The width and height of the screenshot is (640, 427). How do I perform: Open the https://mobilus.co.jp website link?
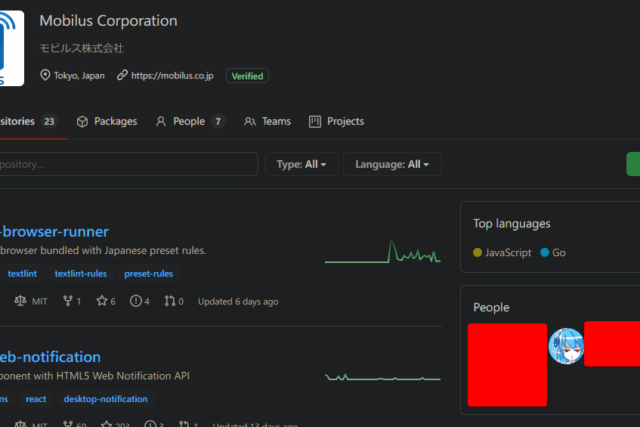[x=172, y=76]
